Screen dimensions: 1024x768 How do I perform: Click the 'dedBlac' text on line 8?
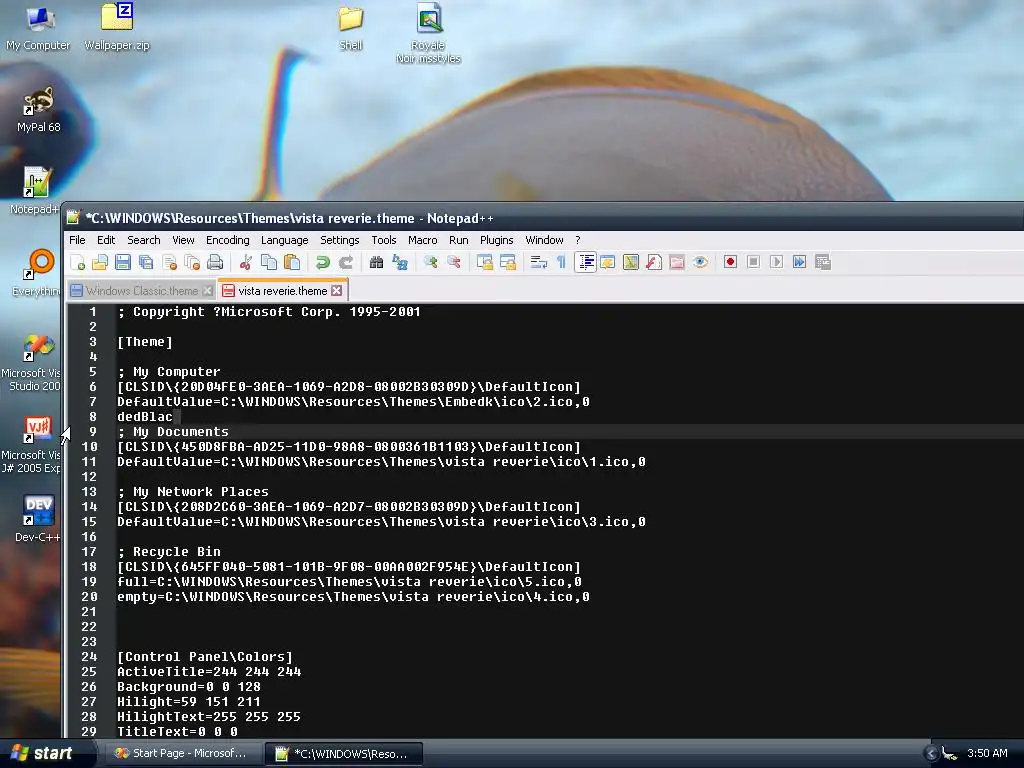[145, 417]
